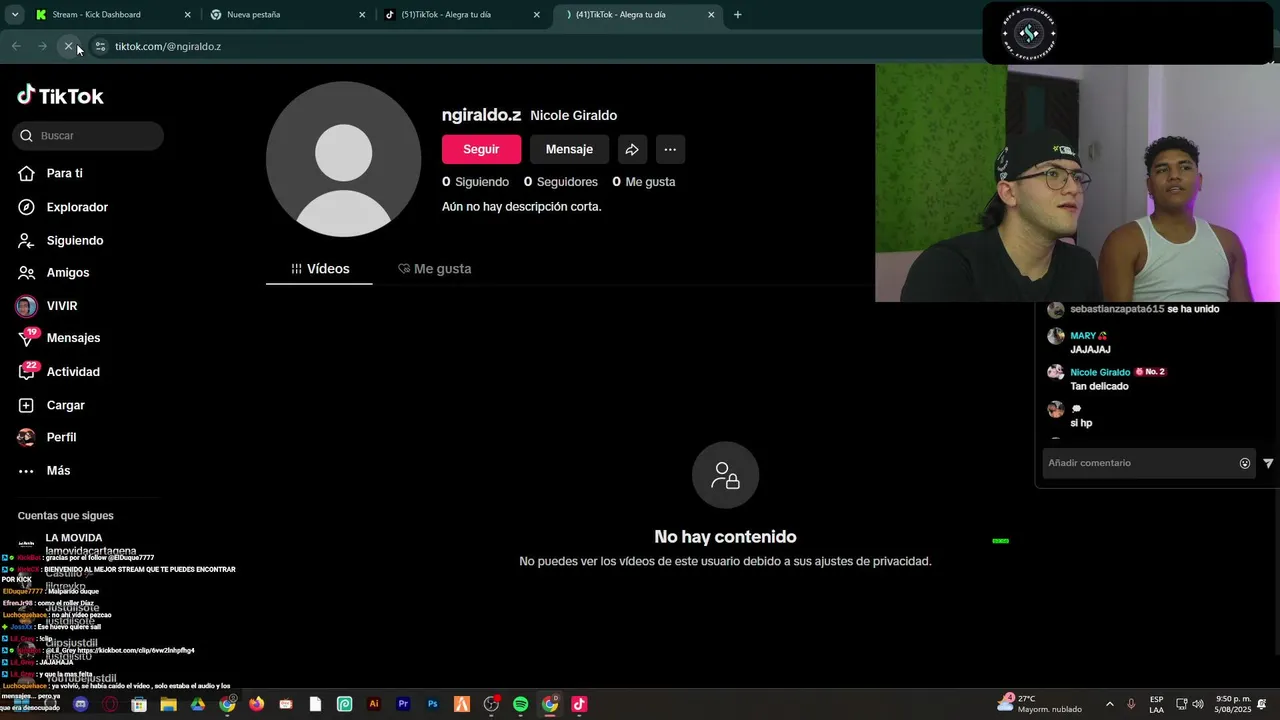View site information icon in address bar

click(x=100, y=46)
